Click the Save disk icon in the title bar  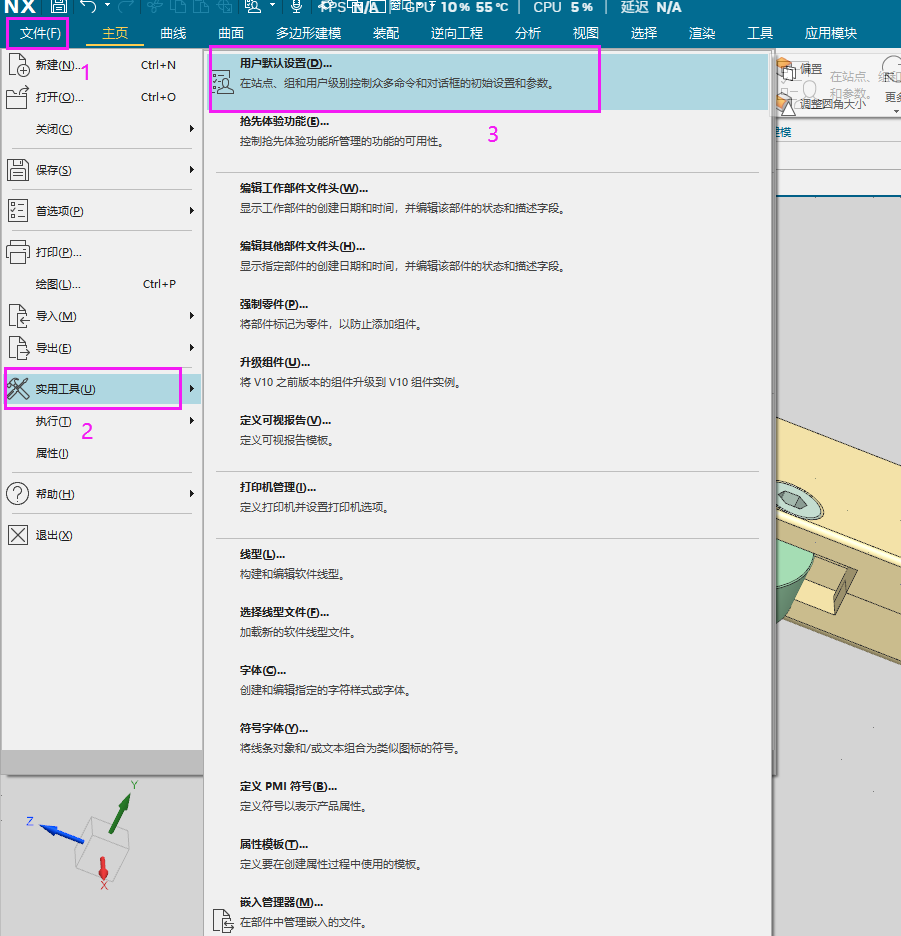tap(59, 6)
